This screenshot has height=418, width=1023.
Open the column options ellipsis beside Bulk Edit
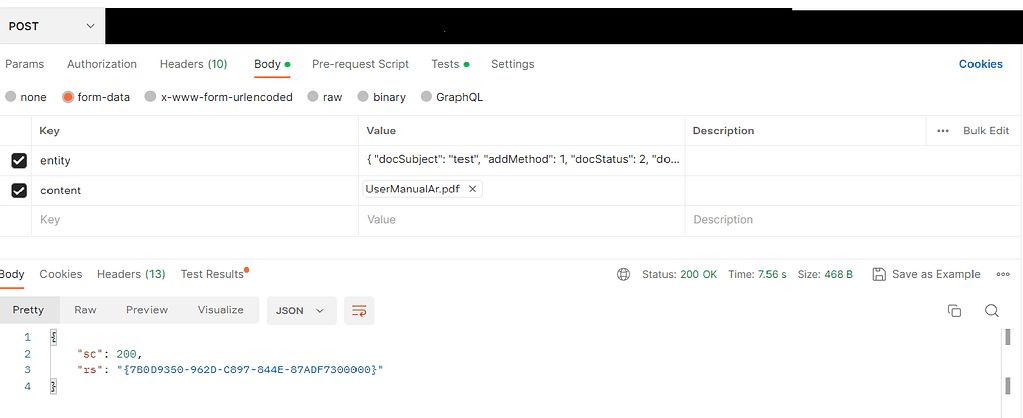pos(943,131)
